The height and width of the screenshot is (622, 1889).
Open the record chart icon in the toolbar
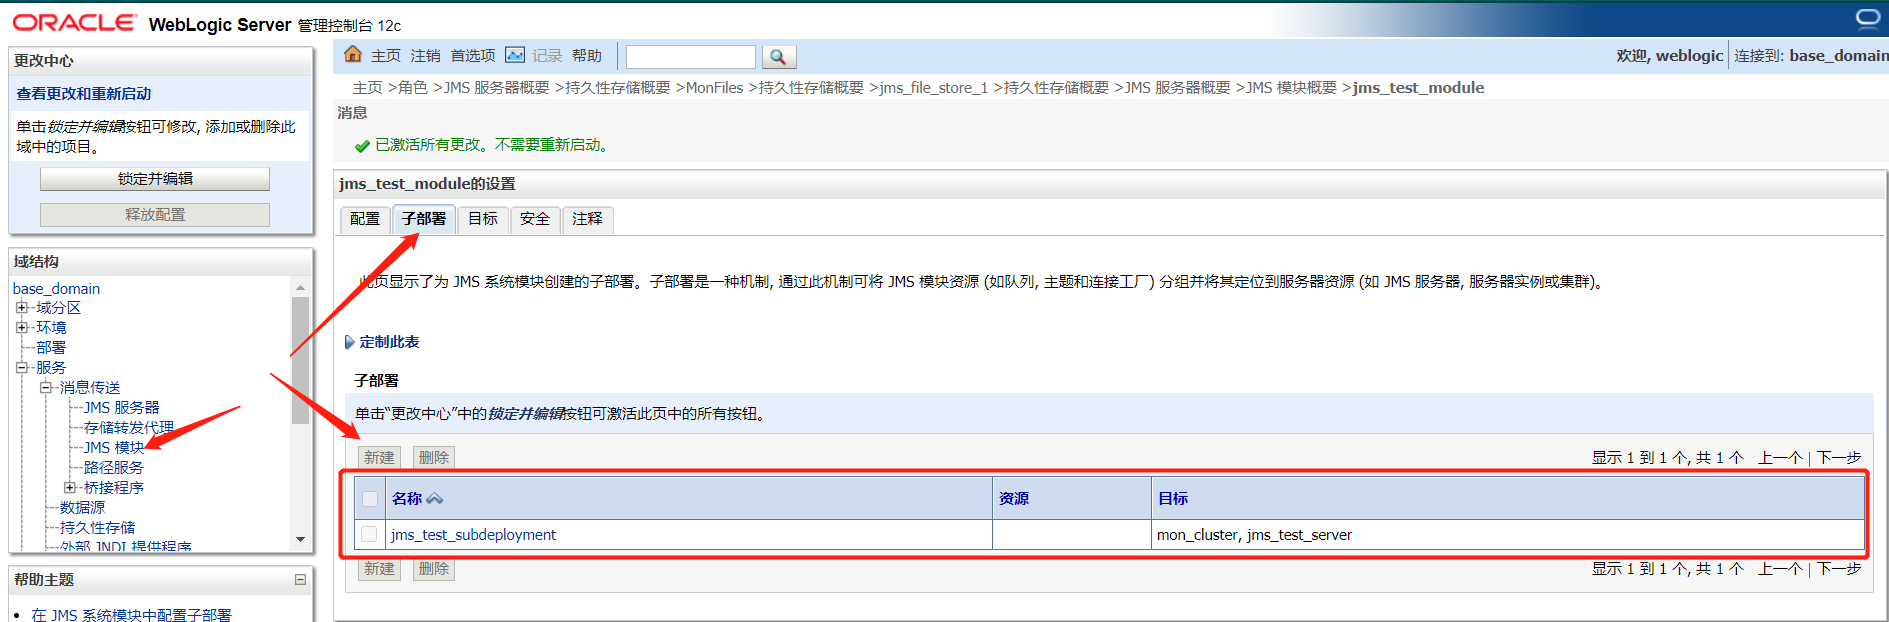coord(515,55)
